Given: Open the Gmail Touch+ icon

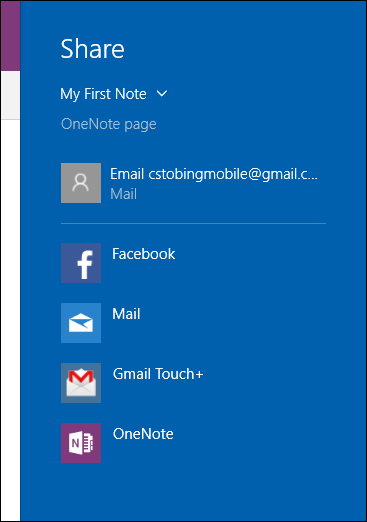Looking at the screenshot, I should [81, 383].
